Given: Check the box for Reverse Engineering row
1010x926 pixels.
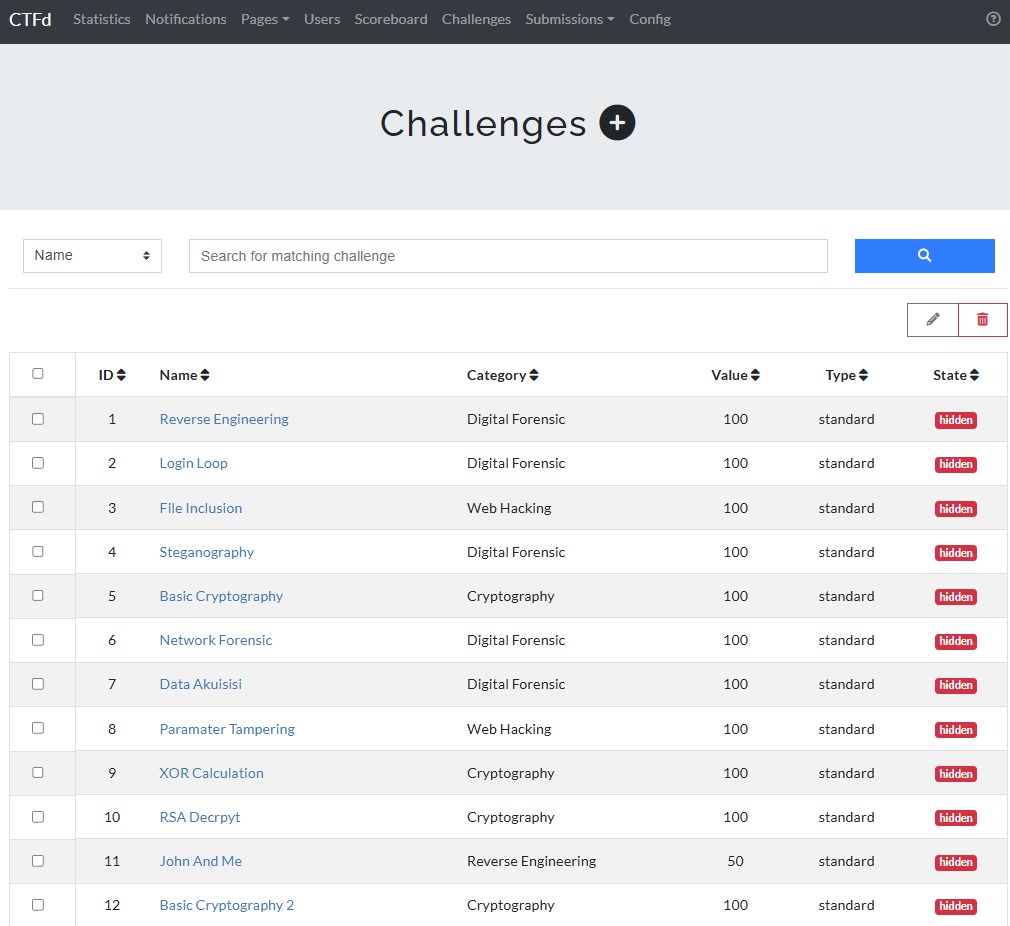Looking at the screenshot, I should (x=38, y=419).
